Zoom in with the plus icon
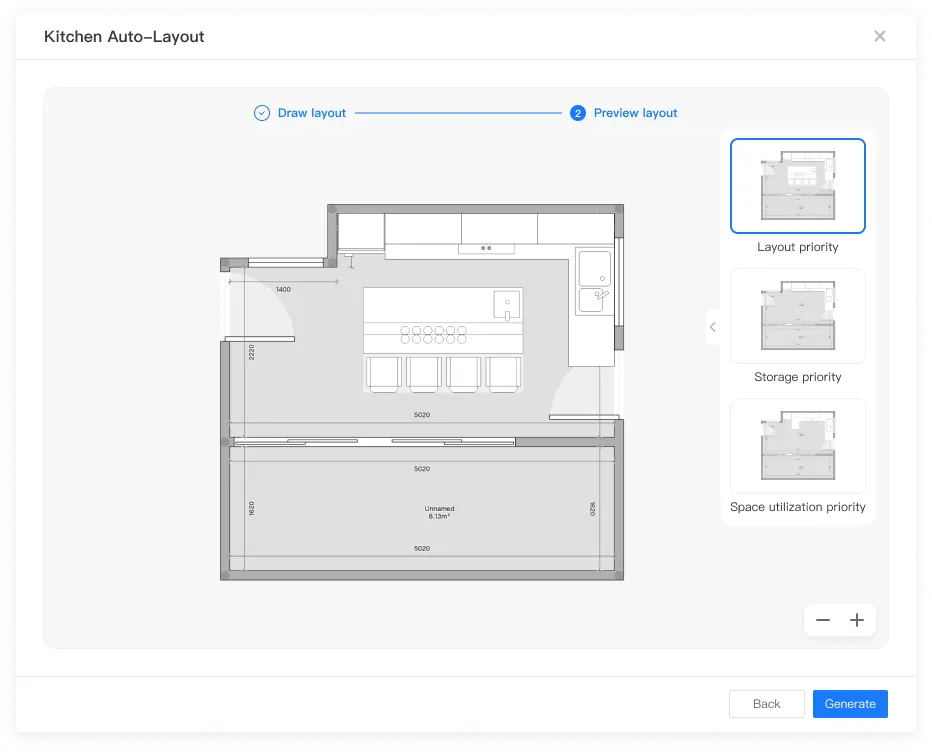 click(857, 620)
